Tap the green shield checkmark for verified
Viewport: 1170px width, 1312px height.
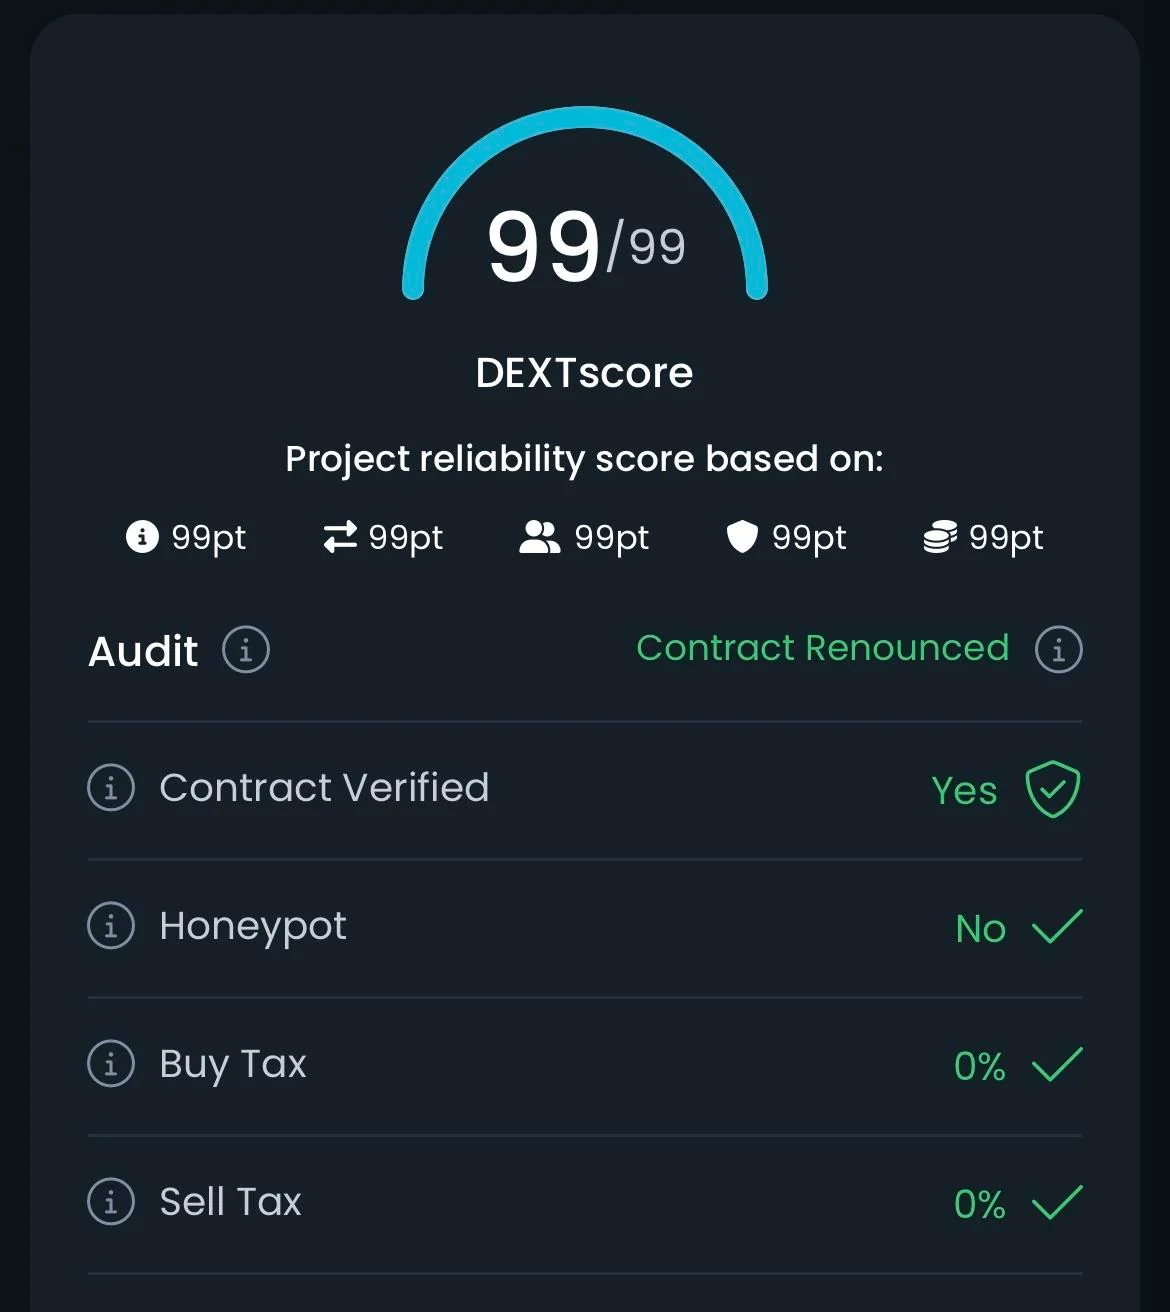point(1053,789)
